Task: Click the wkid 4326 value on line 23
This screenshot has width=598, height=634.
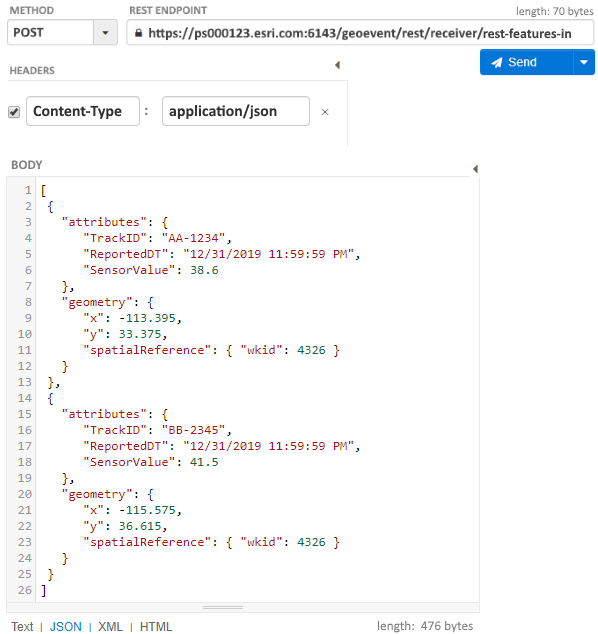Action: click(311, 542)
